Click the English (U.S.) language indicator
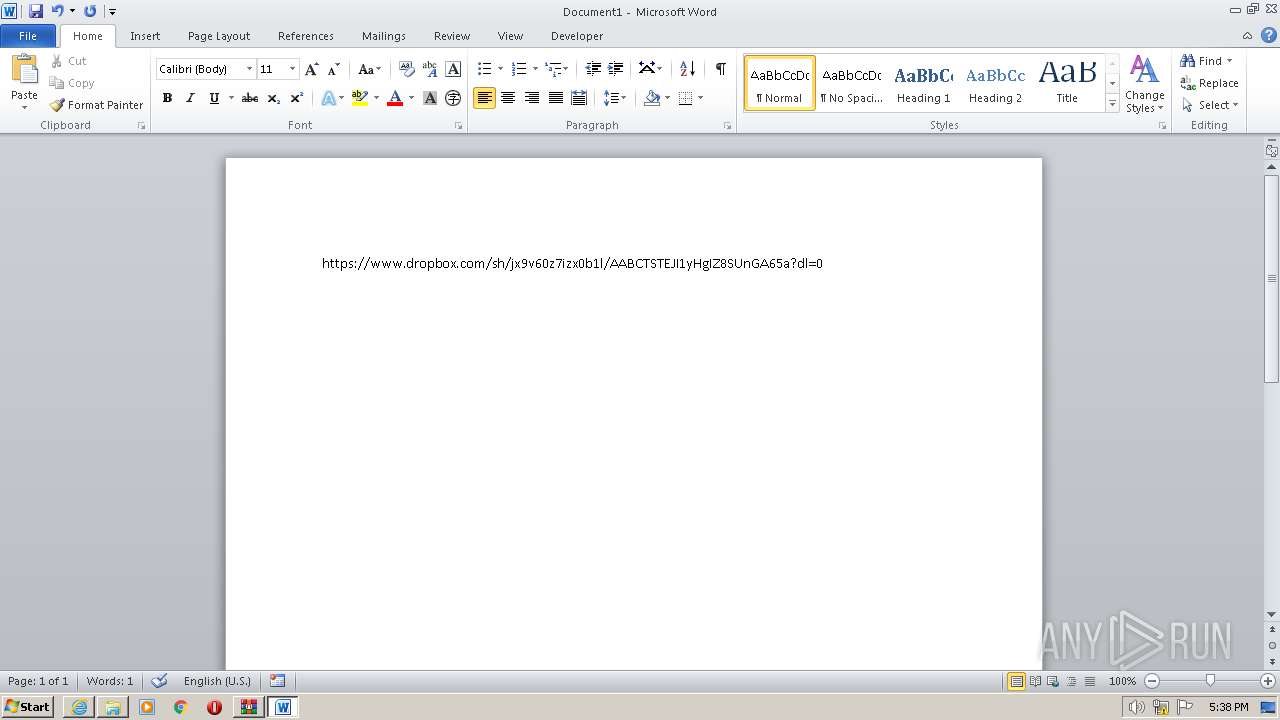 (217, 681)
